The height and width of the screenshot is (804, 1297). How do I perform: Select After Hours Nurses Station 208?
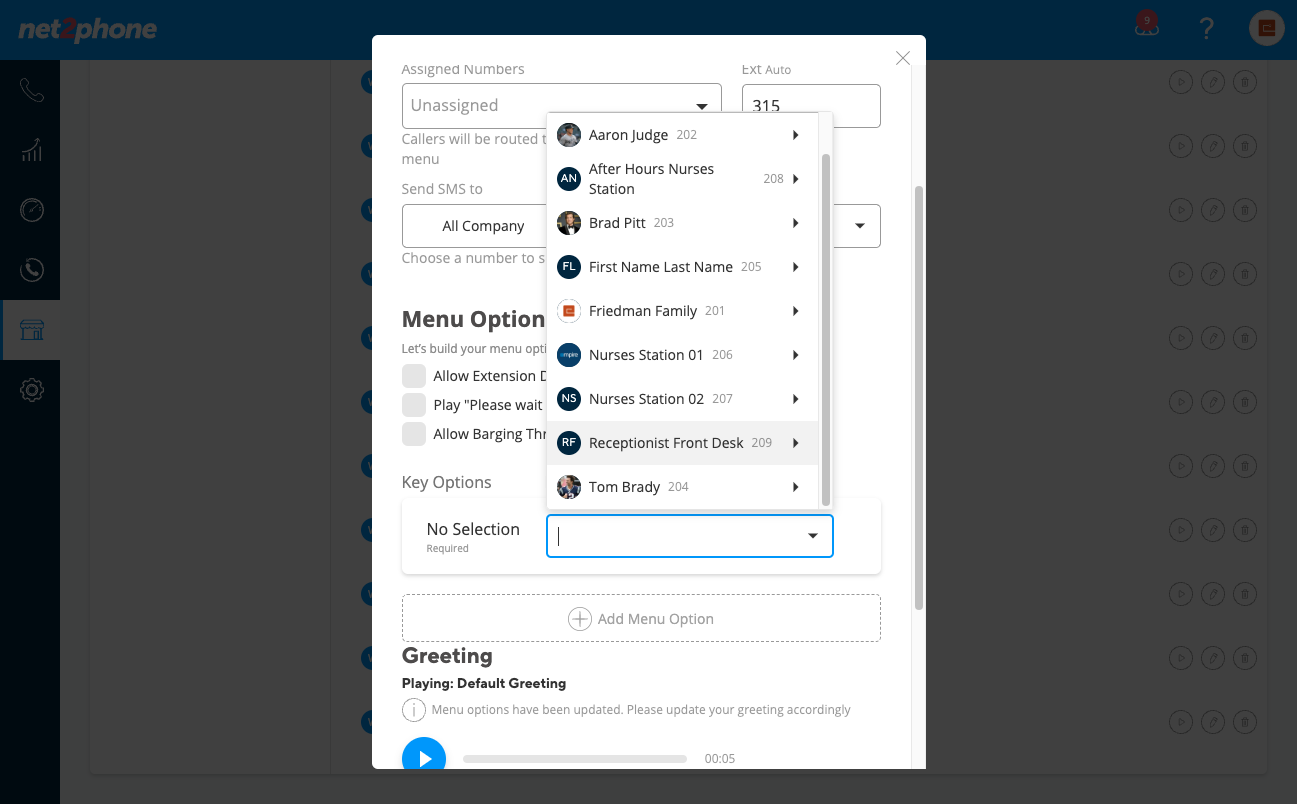(x=682, y=179)
